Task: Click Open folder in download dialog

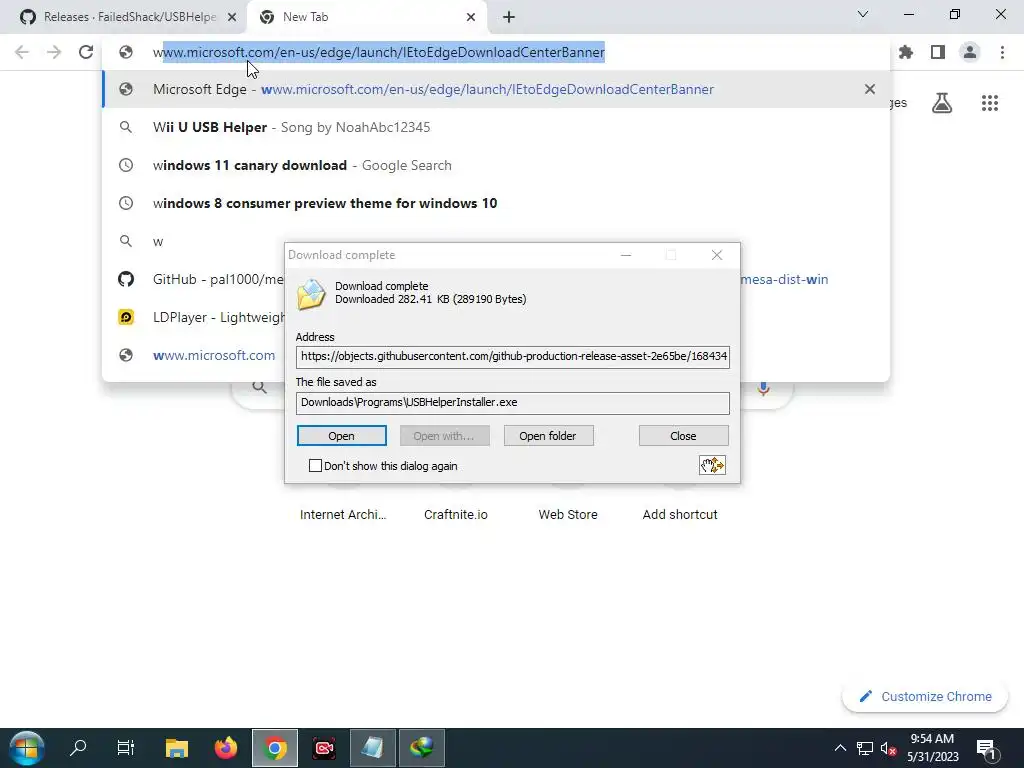Action: pos(549,436)
